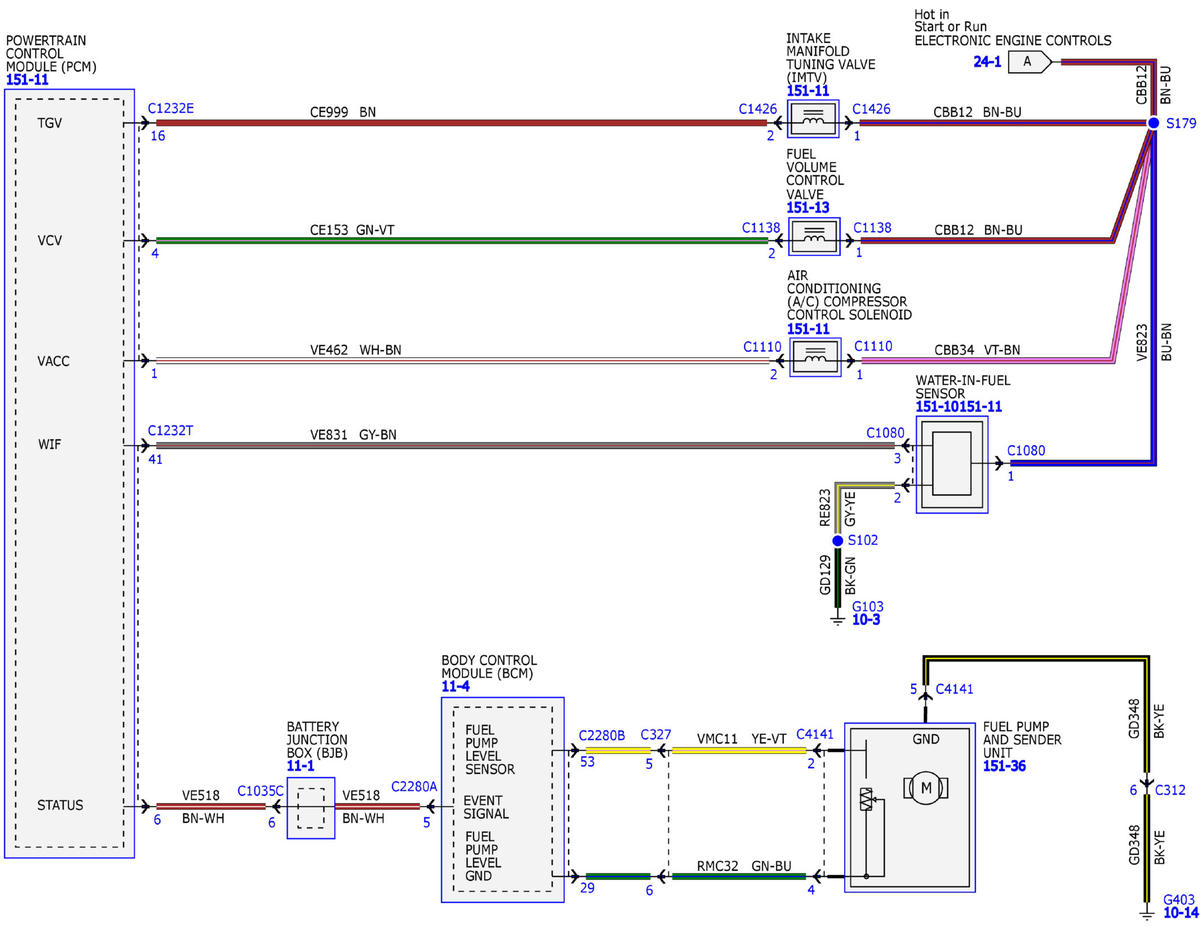
Task: Open the 11-4 Body Control Module reference
Action: [456, 687]
